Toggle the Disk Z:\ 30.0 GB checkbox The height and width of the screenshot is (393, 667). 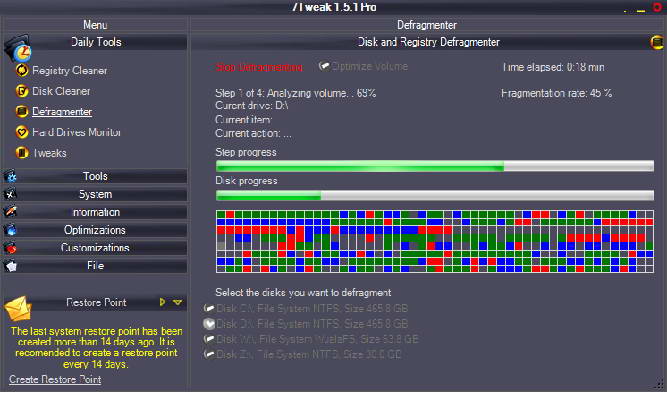pos(209,354)
